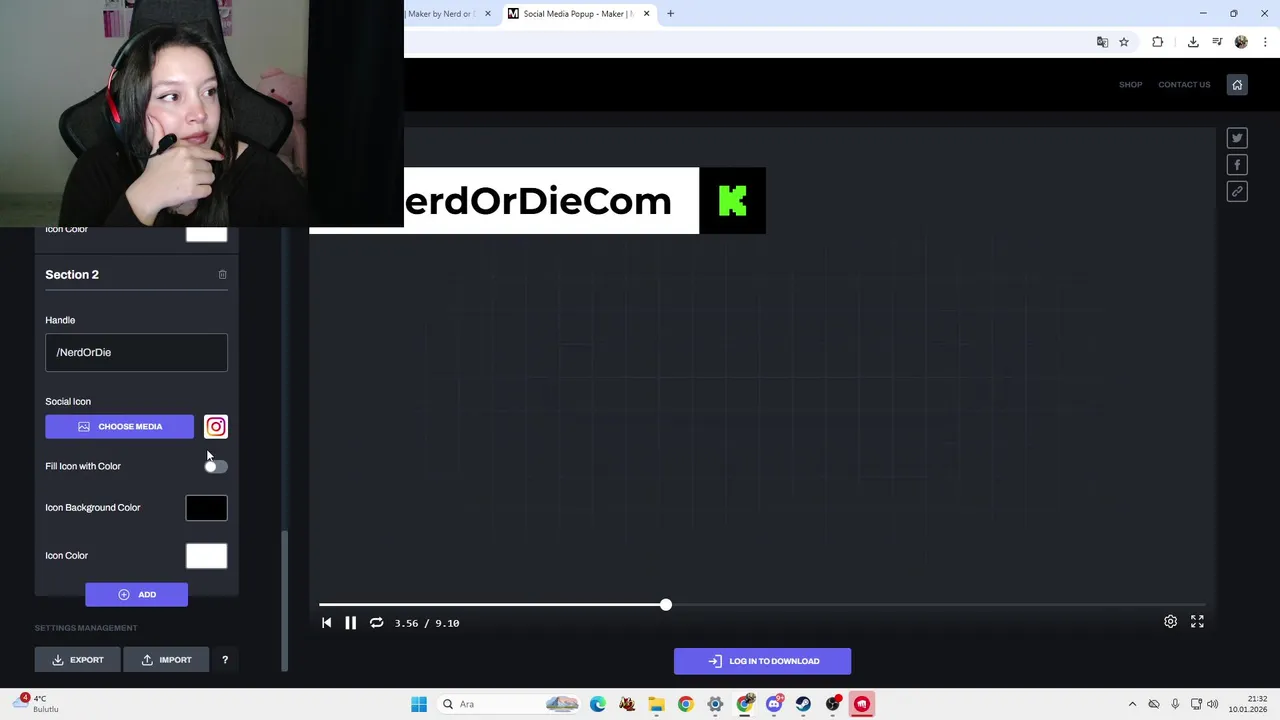Open the Icon Background Color black swatch
This screenshot has width=1280, height=720.
point(206,508)
